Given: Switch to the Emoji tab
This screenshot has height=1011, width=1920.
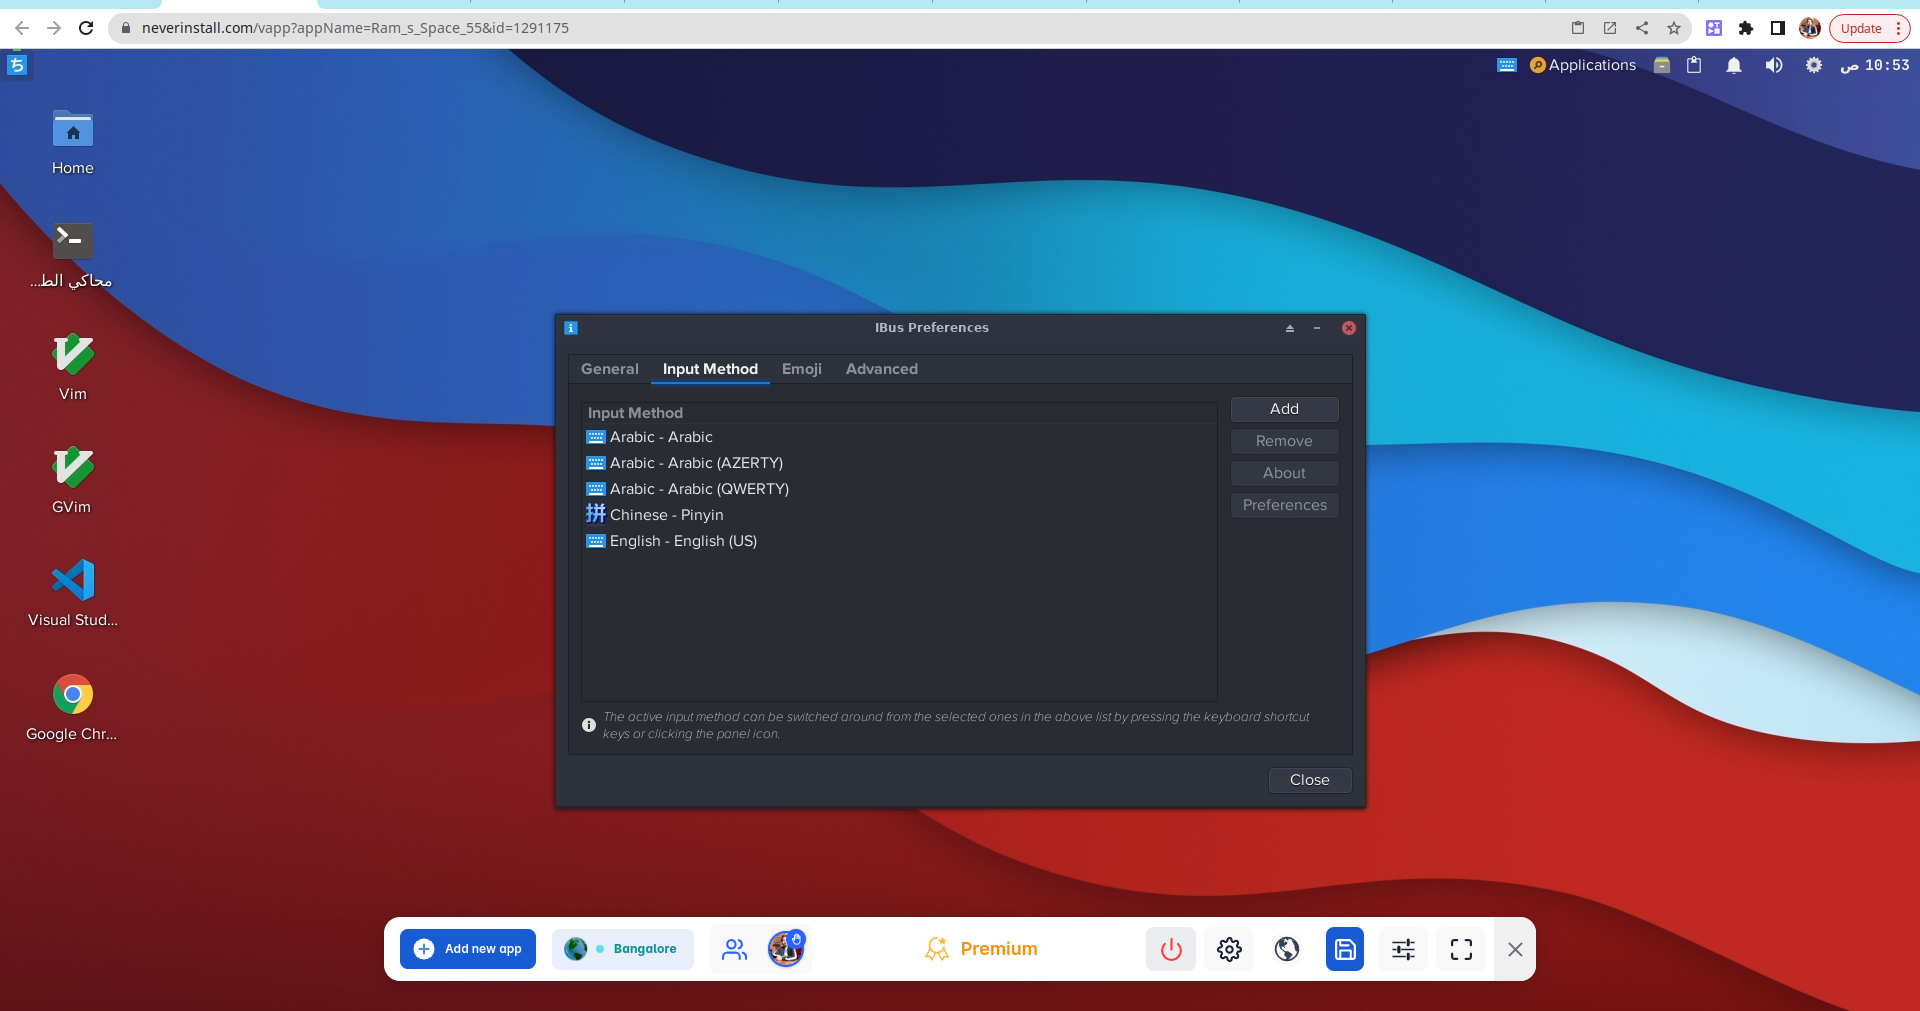Looking at the screenshot, I should pyautogui.click(x=801, y=369).
